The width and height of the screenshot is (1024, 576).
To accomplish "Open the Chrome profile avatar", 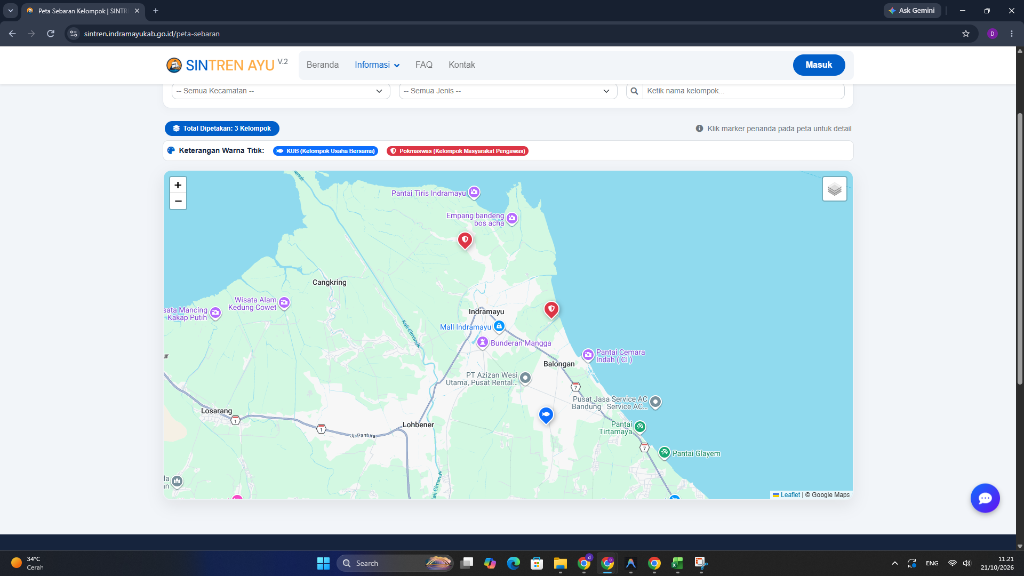I will [x=992, y=33].
